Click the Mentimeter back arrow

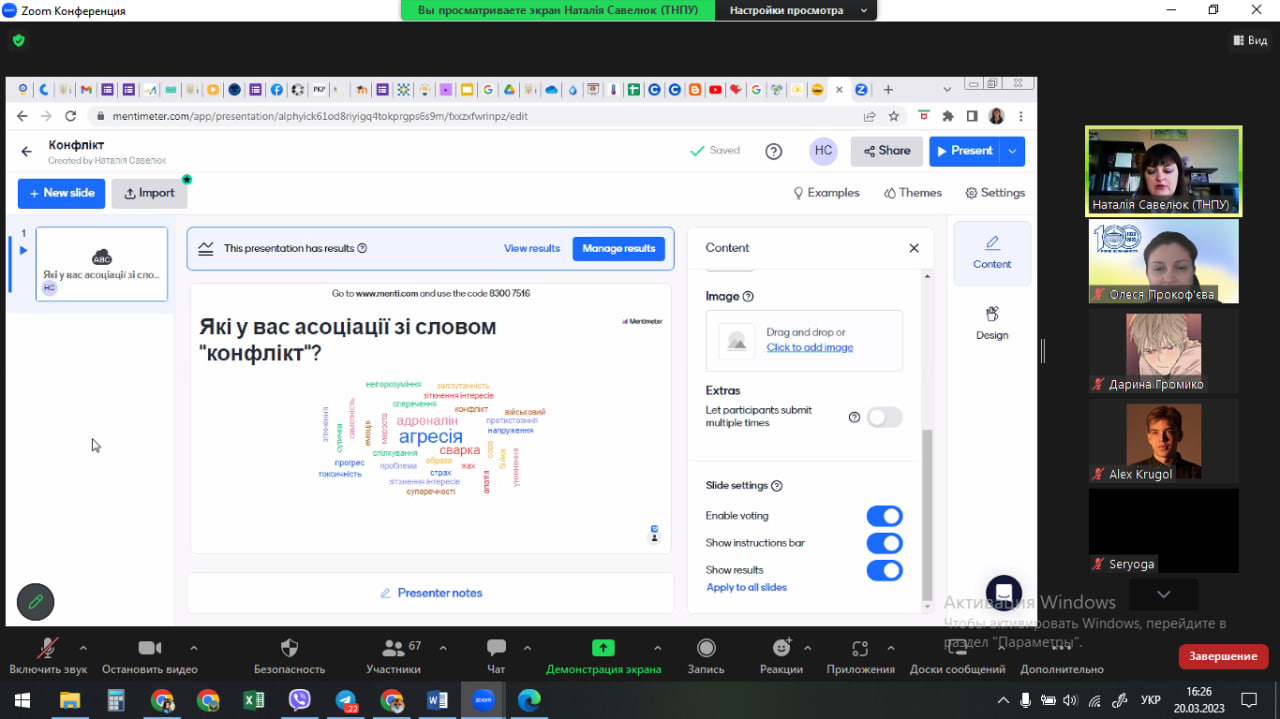coord(27,152)
